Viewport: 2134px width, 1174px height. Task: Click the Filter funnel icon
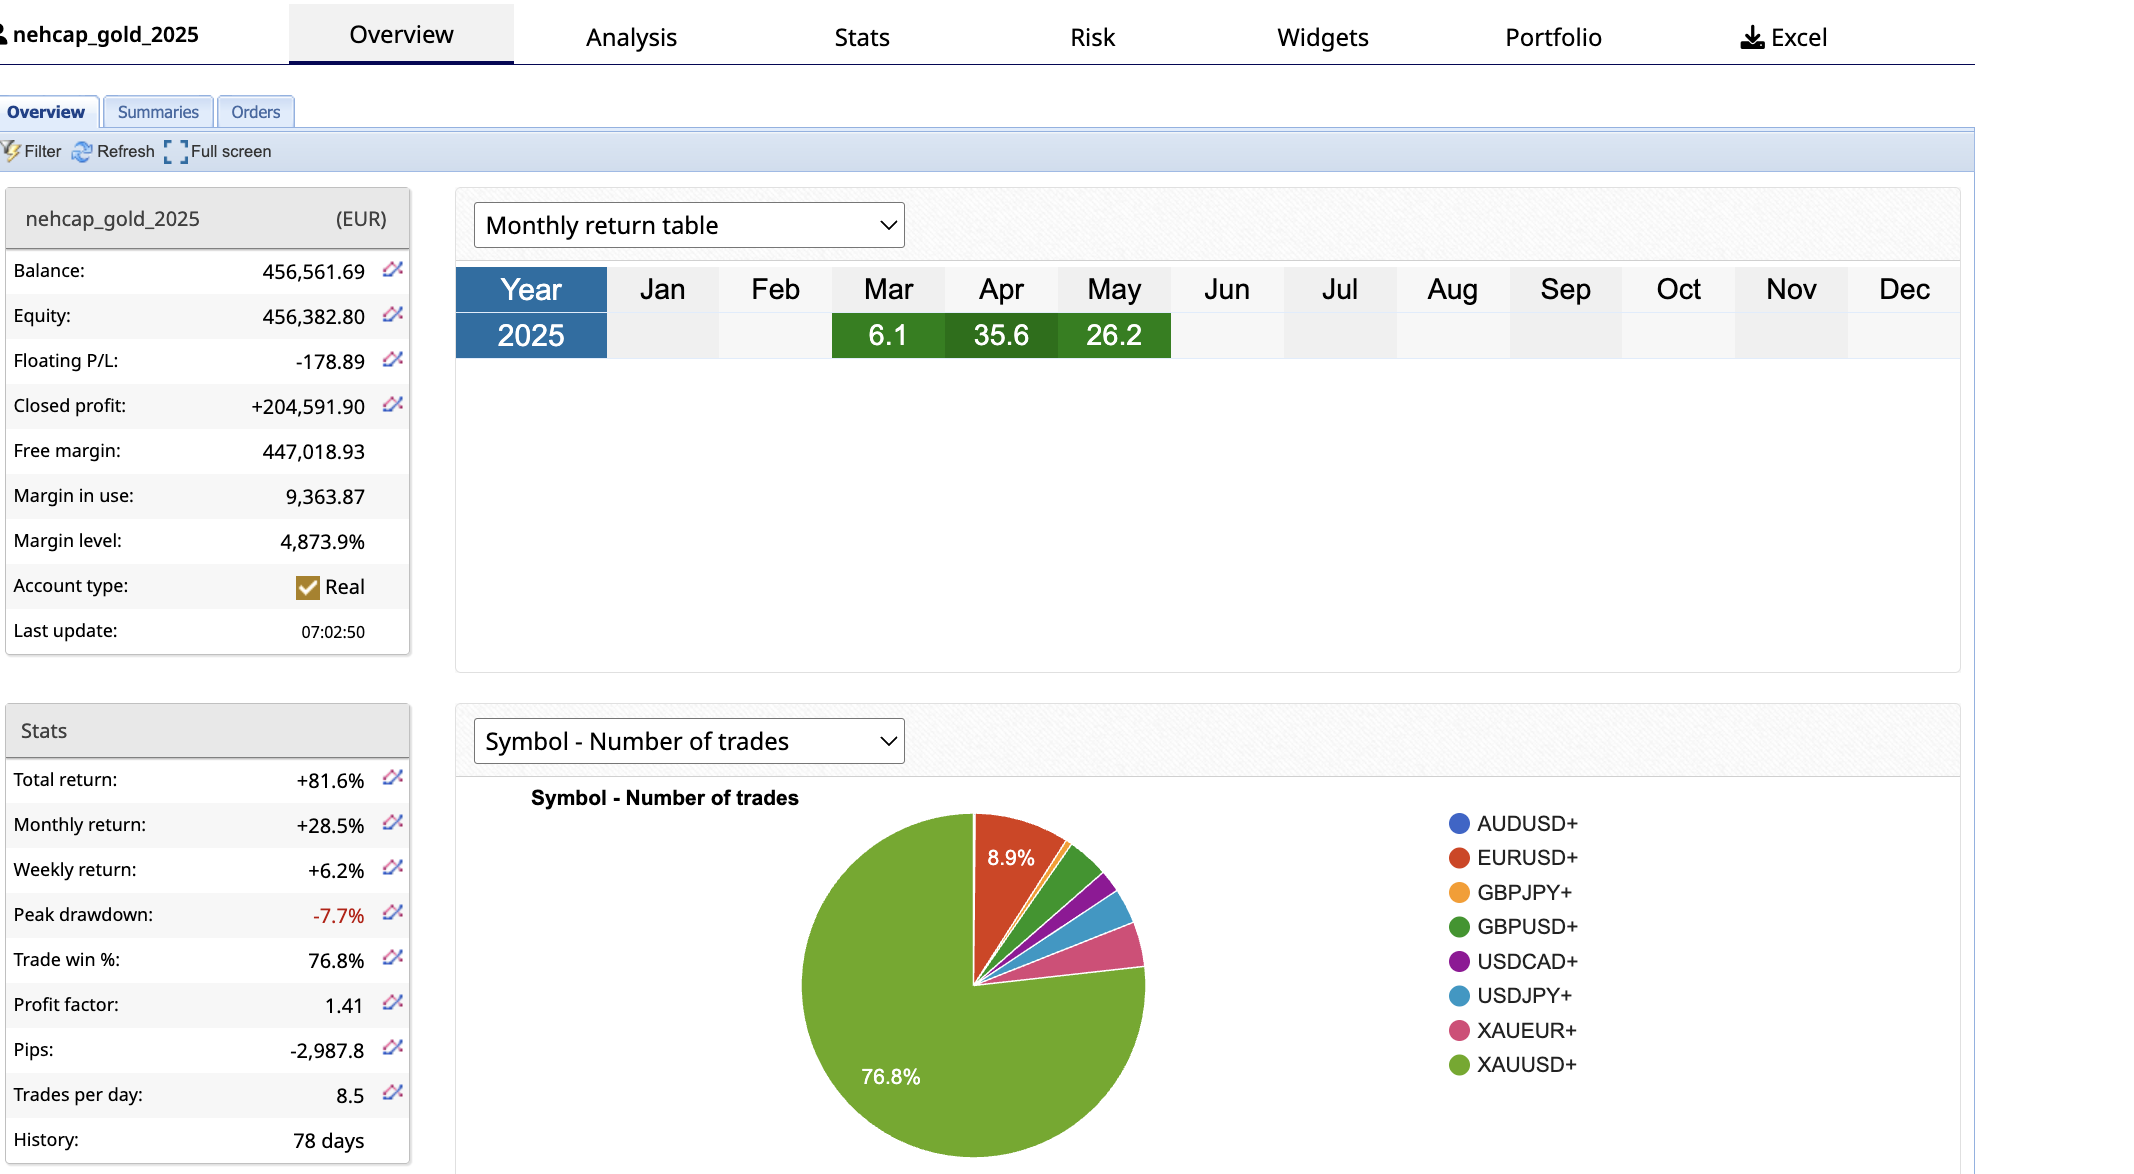point(12,151)
